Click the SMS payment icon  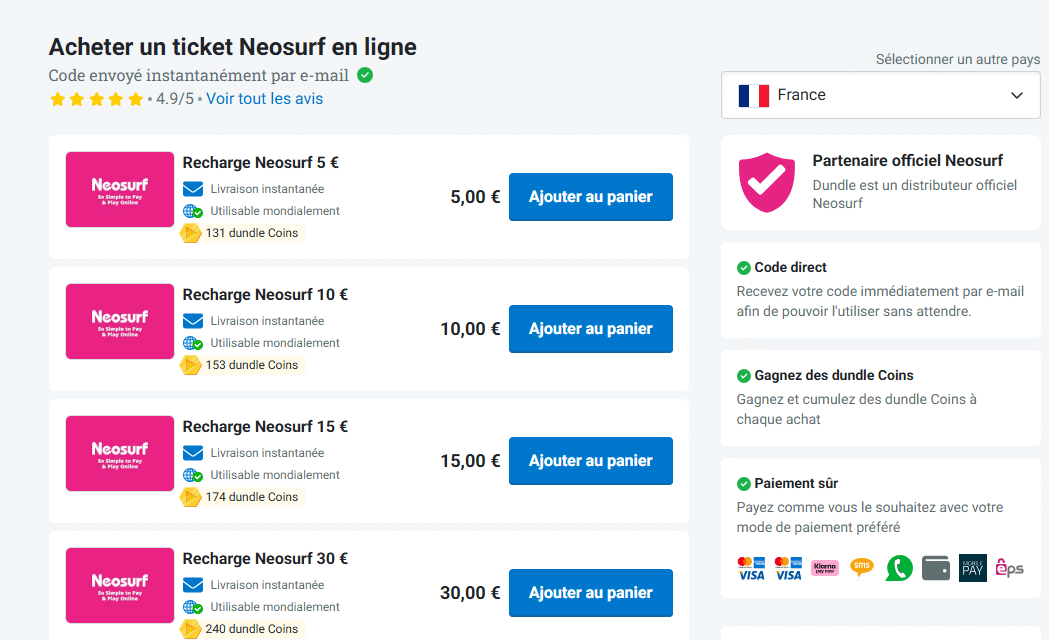point(861,568)
